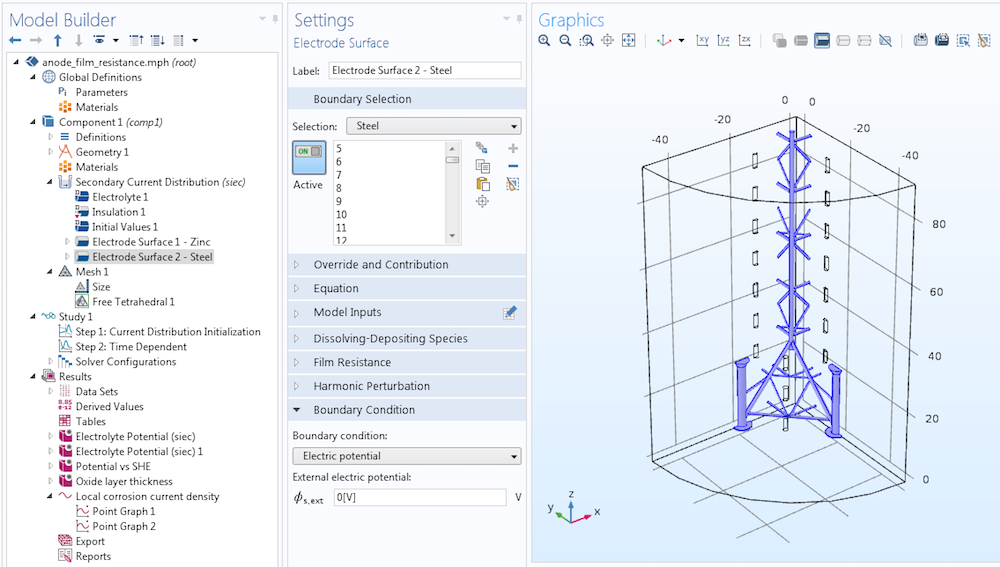
Task: Switch to the xy view
Action: click(702, 41)
